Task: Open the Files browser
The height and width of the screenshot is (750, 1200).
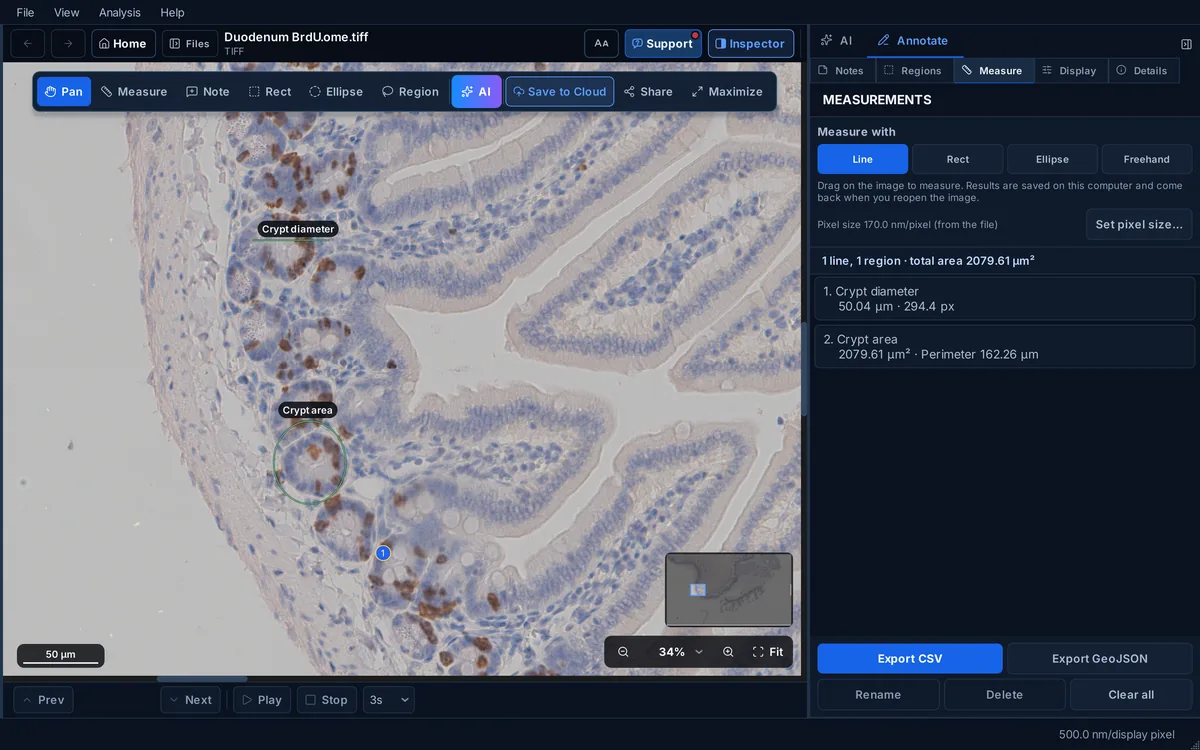Action: (190, 44)
